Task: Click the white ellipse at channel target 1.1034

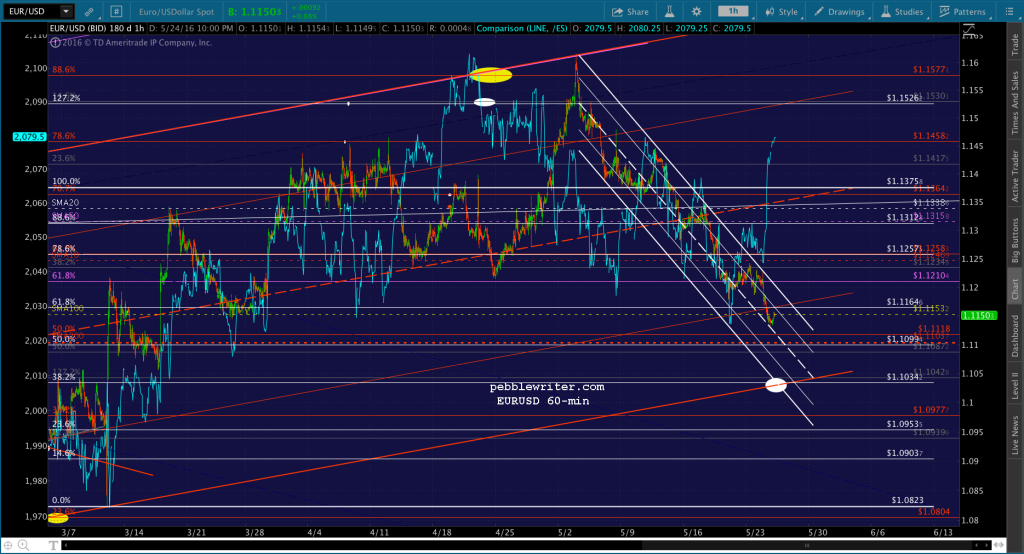Action: pyautogui.click(x=776, y=385)
